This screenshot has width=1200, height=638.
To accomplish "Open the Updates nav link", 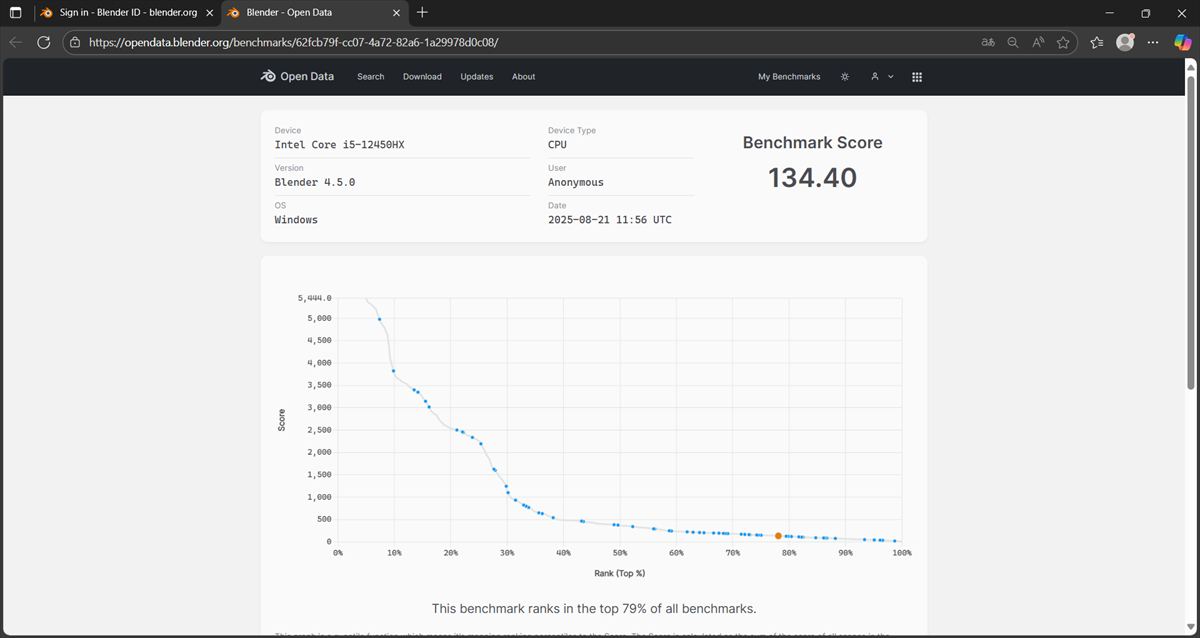I will [x=477, y=77].
